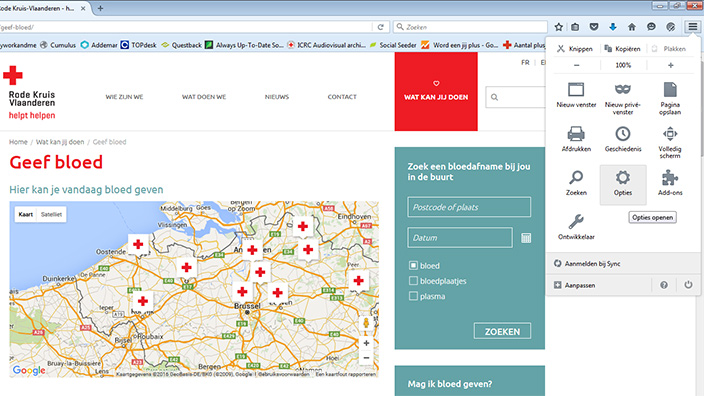Click the Pocket save icon
Viewport: 704px width, 396px height.
594,27
